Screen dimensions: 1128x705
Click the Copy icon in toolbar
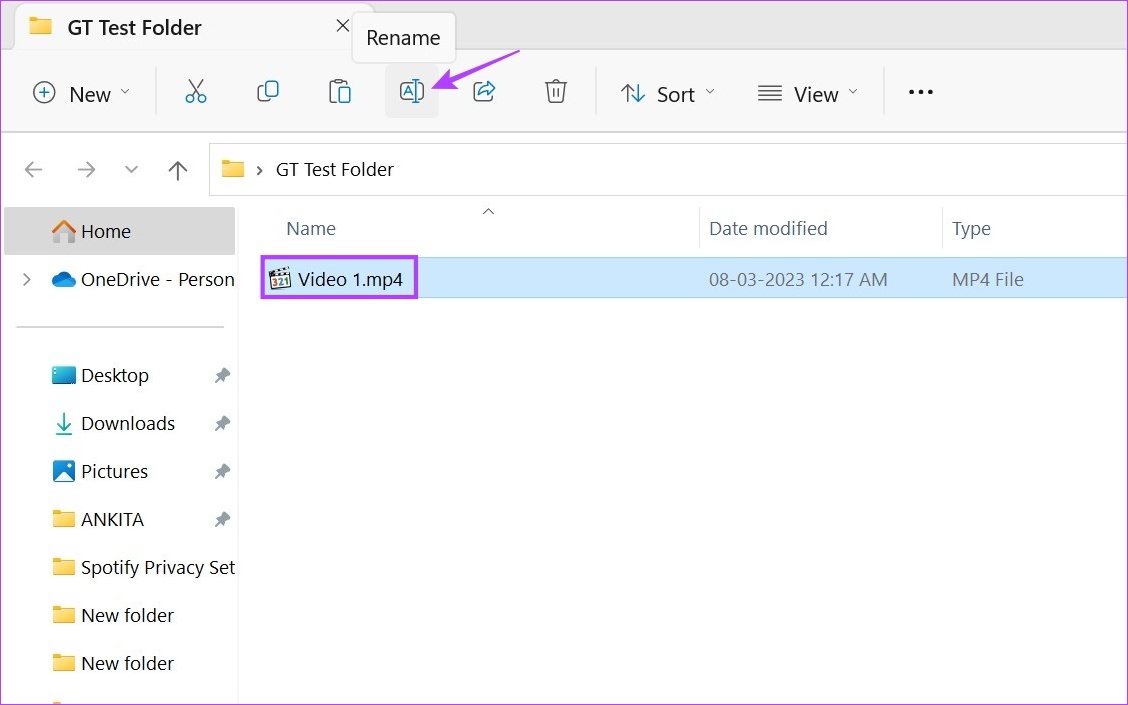(x=268, y=91)
